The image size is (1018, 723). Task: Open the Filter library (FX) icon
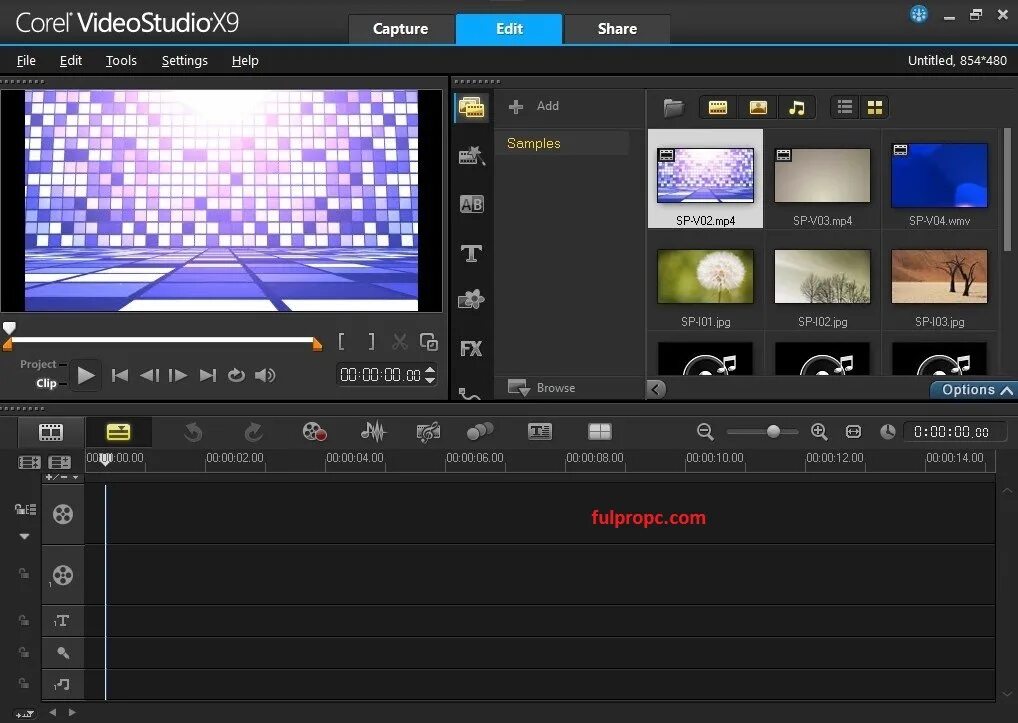click(471, 349)
